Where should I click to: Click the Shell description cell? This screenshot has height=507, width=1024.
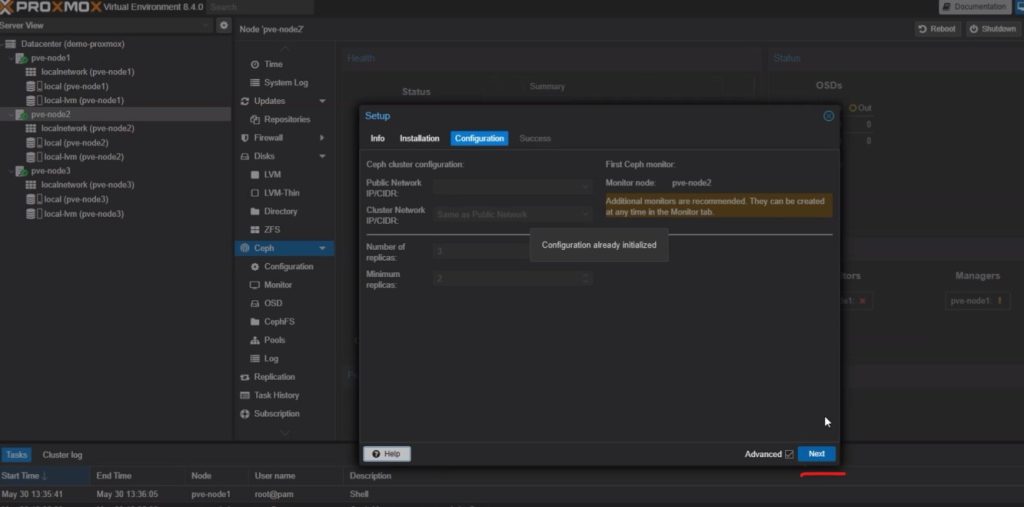click(359, 495)
